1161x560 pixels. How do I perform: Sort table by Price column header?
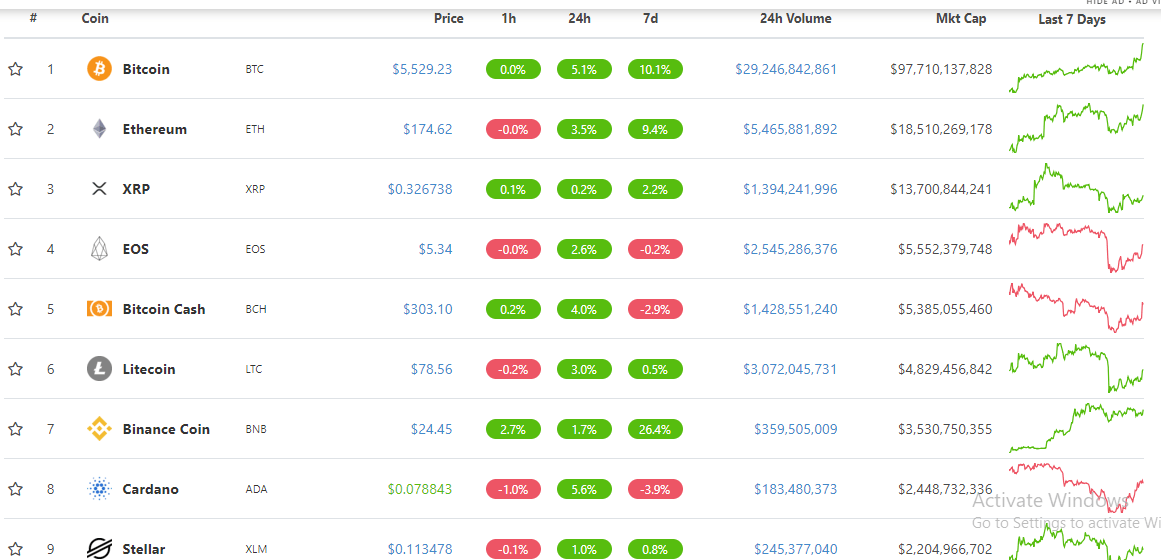(x=449, y=19)
